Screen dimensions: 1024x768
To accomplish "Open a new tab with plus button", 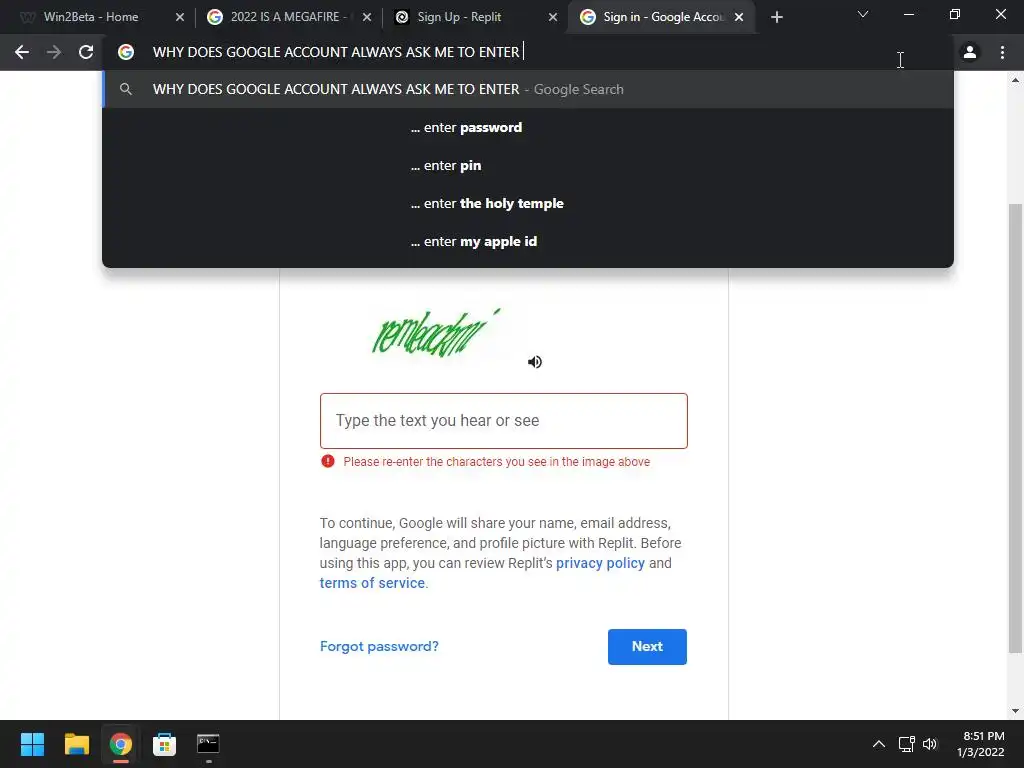I will click(x=776, y=18).
